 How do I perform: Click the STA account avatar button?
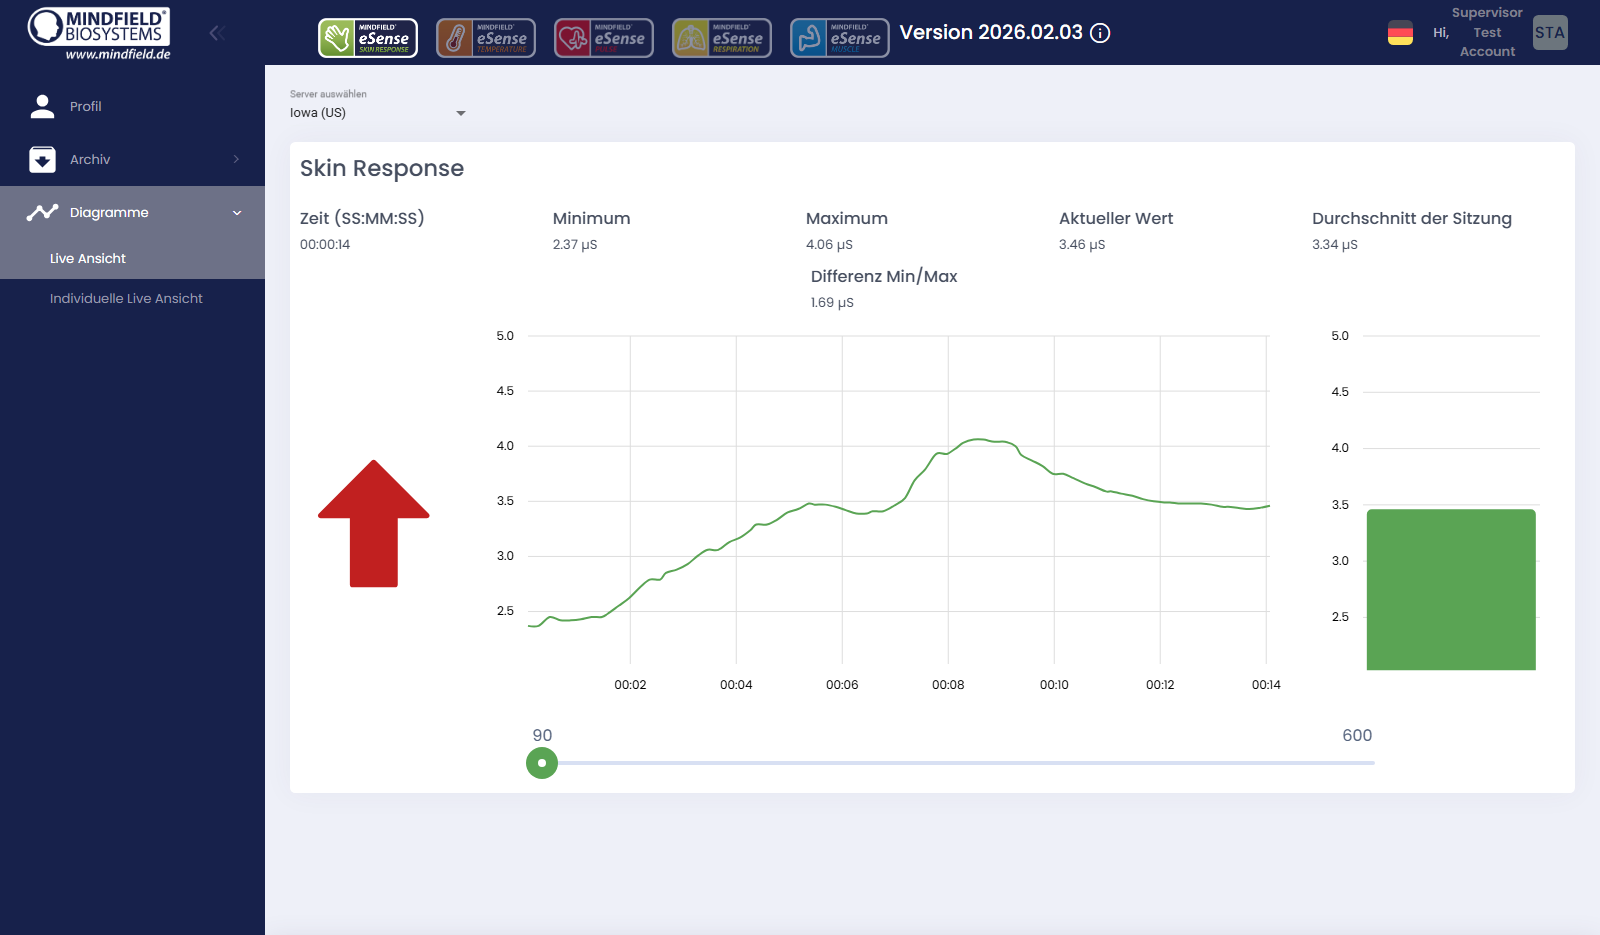click(x=1549, y=32)
